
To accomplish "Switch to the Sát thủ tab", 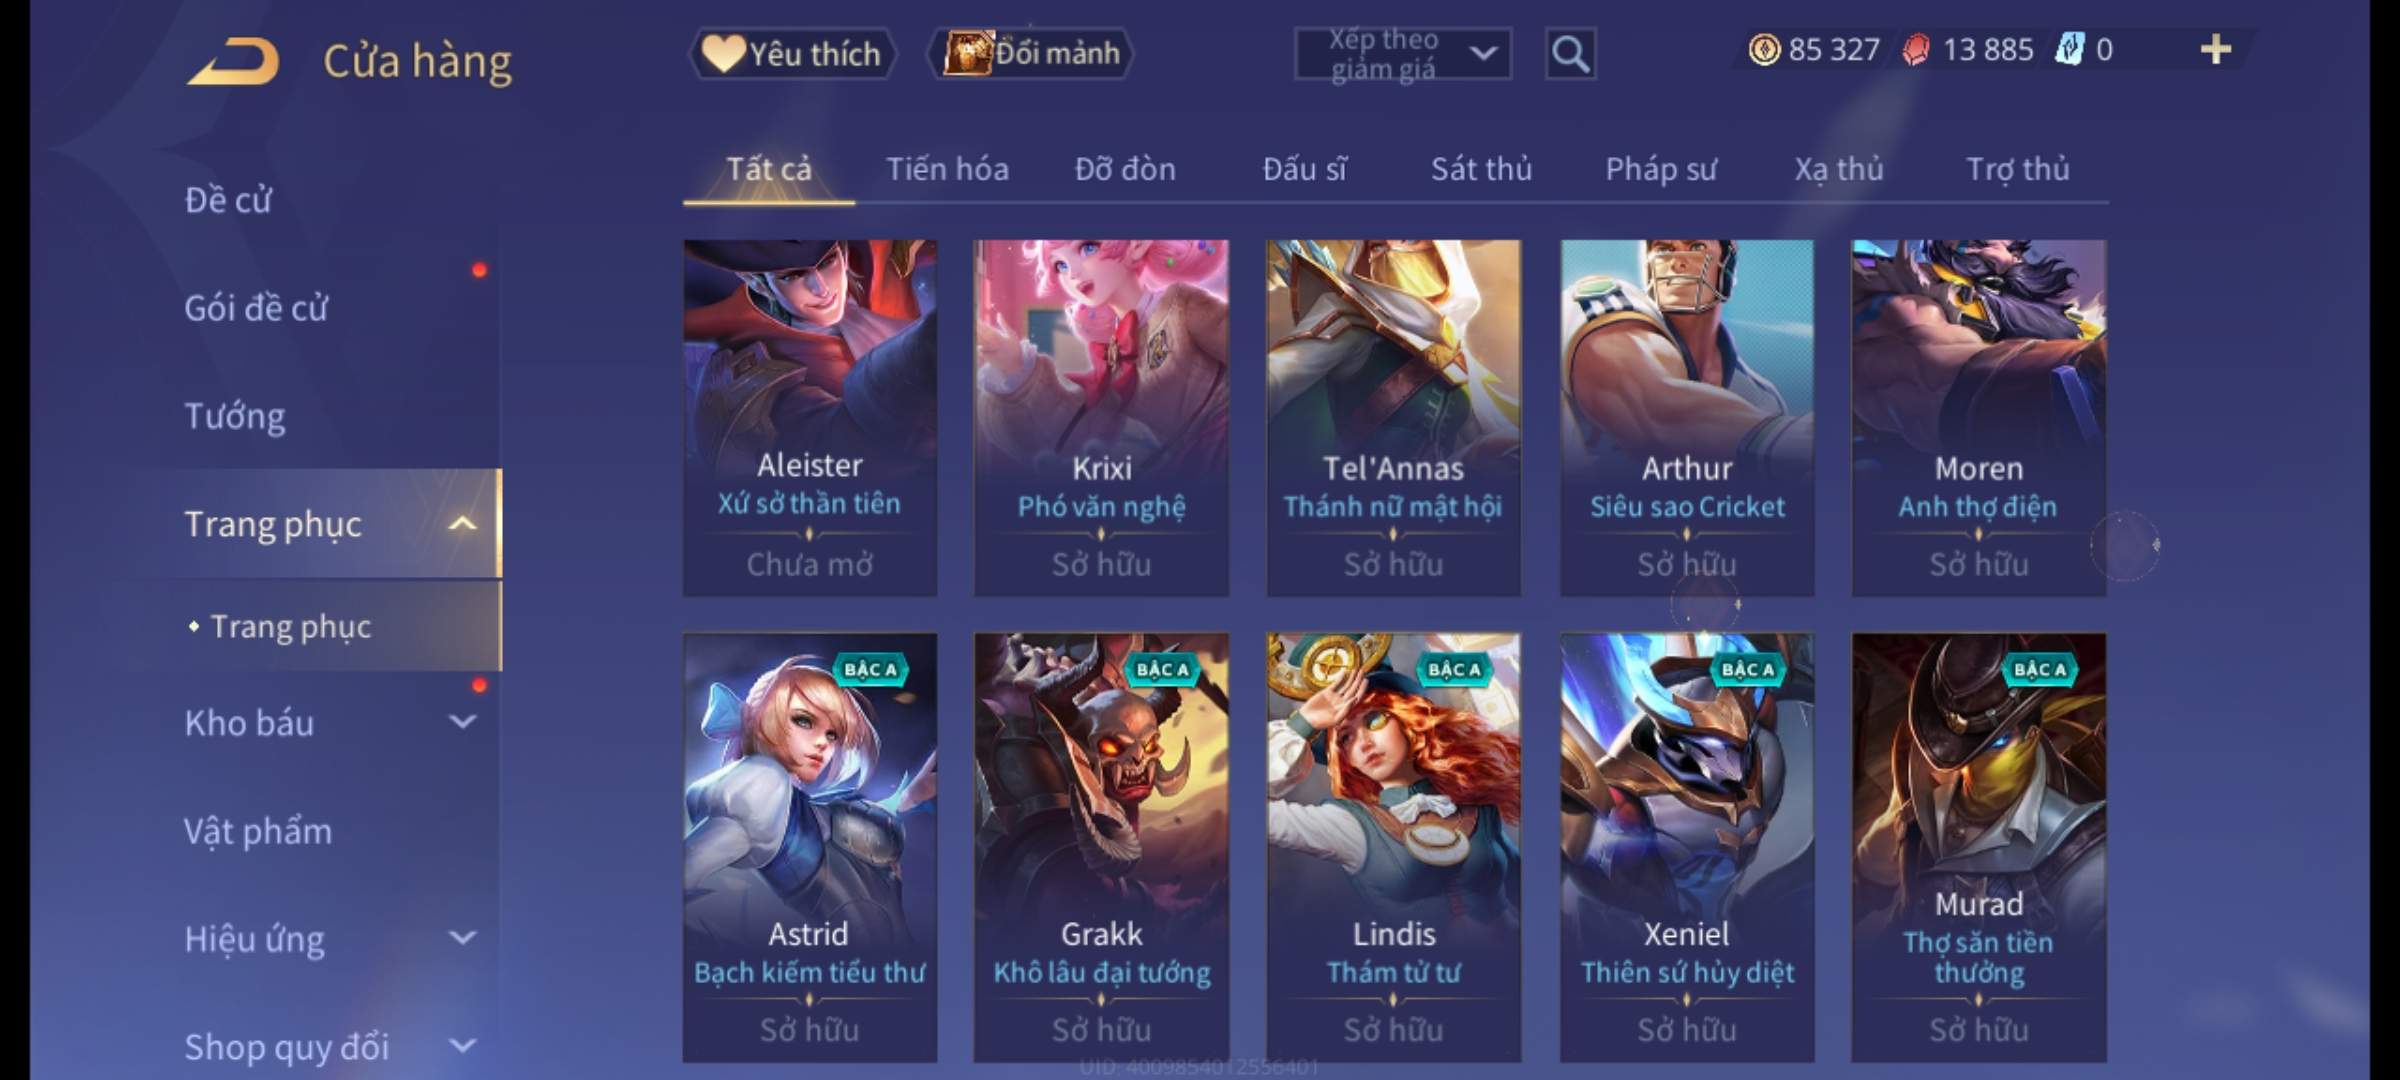I will tap(1481, 169).
